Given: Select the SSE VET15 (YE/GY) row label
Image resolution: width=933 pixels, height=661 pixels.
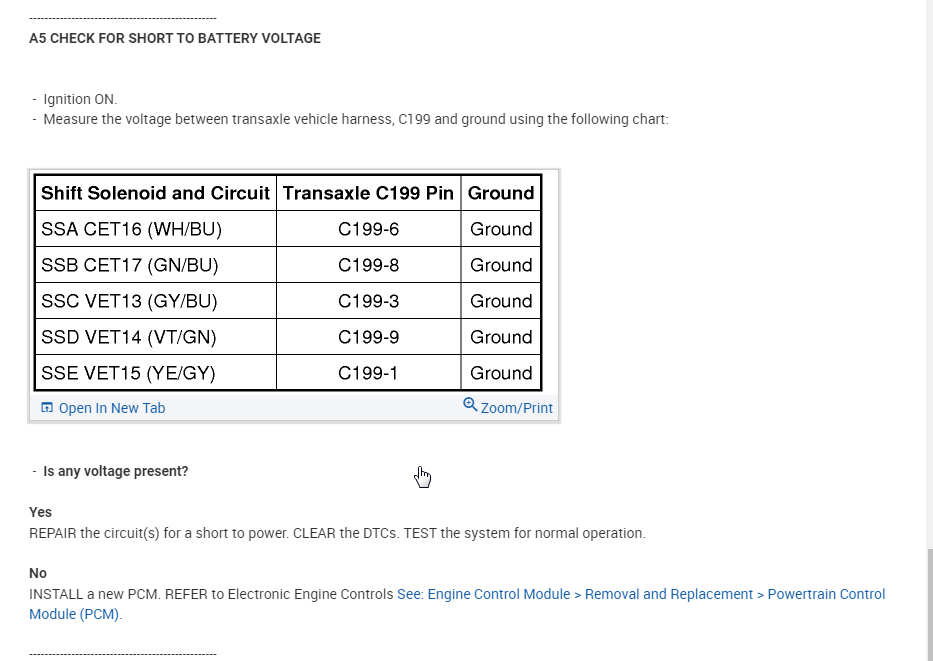Looking at the screenshot, I should click(128, 373).
